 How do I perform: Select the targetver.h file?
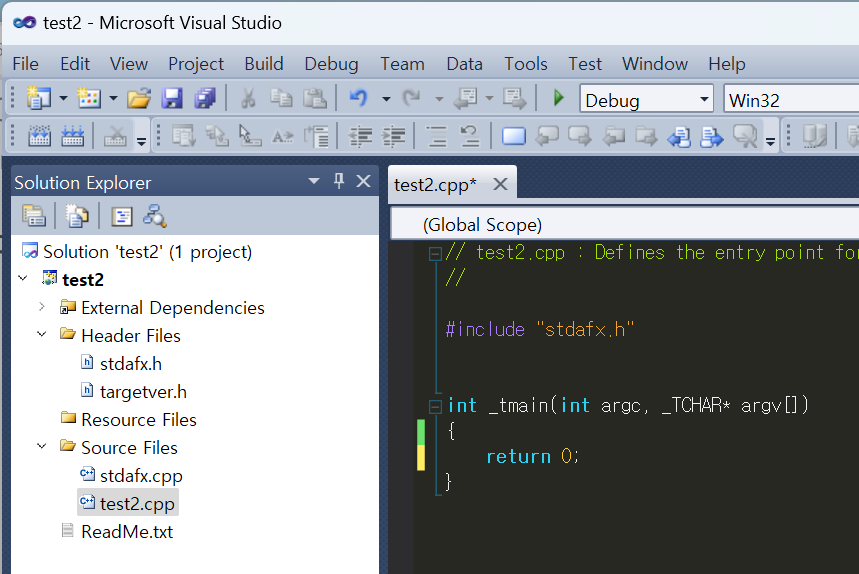[x=144, y=392]
